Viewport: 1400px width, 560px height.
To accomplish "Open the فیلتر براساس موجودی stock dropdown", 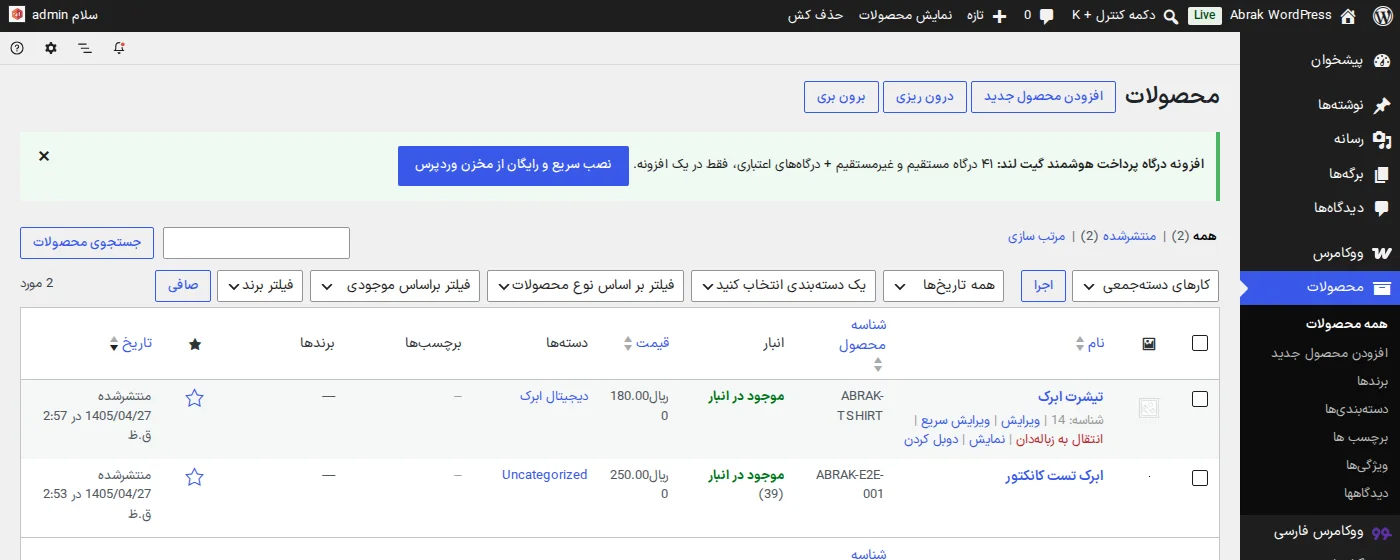I will [x=395, y=285].
